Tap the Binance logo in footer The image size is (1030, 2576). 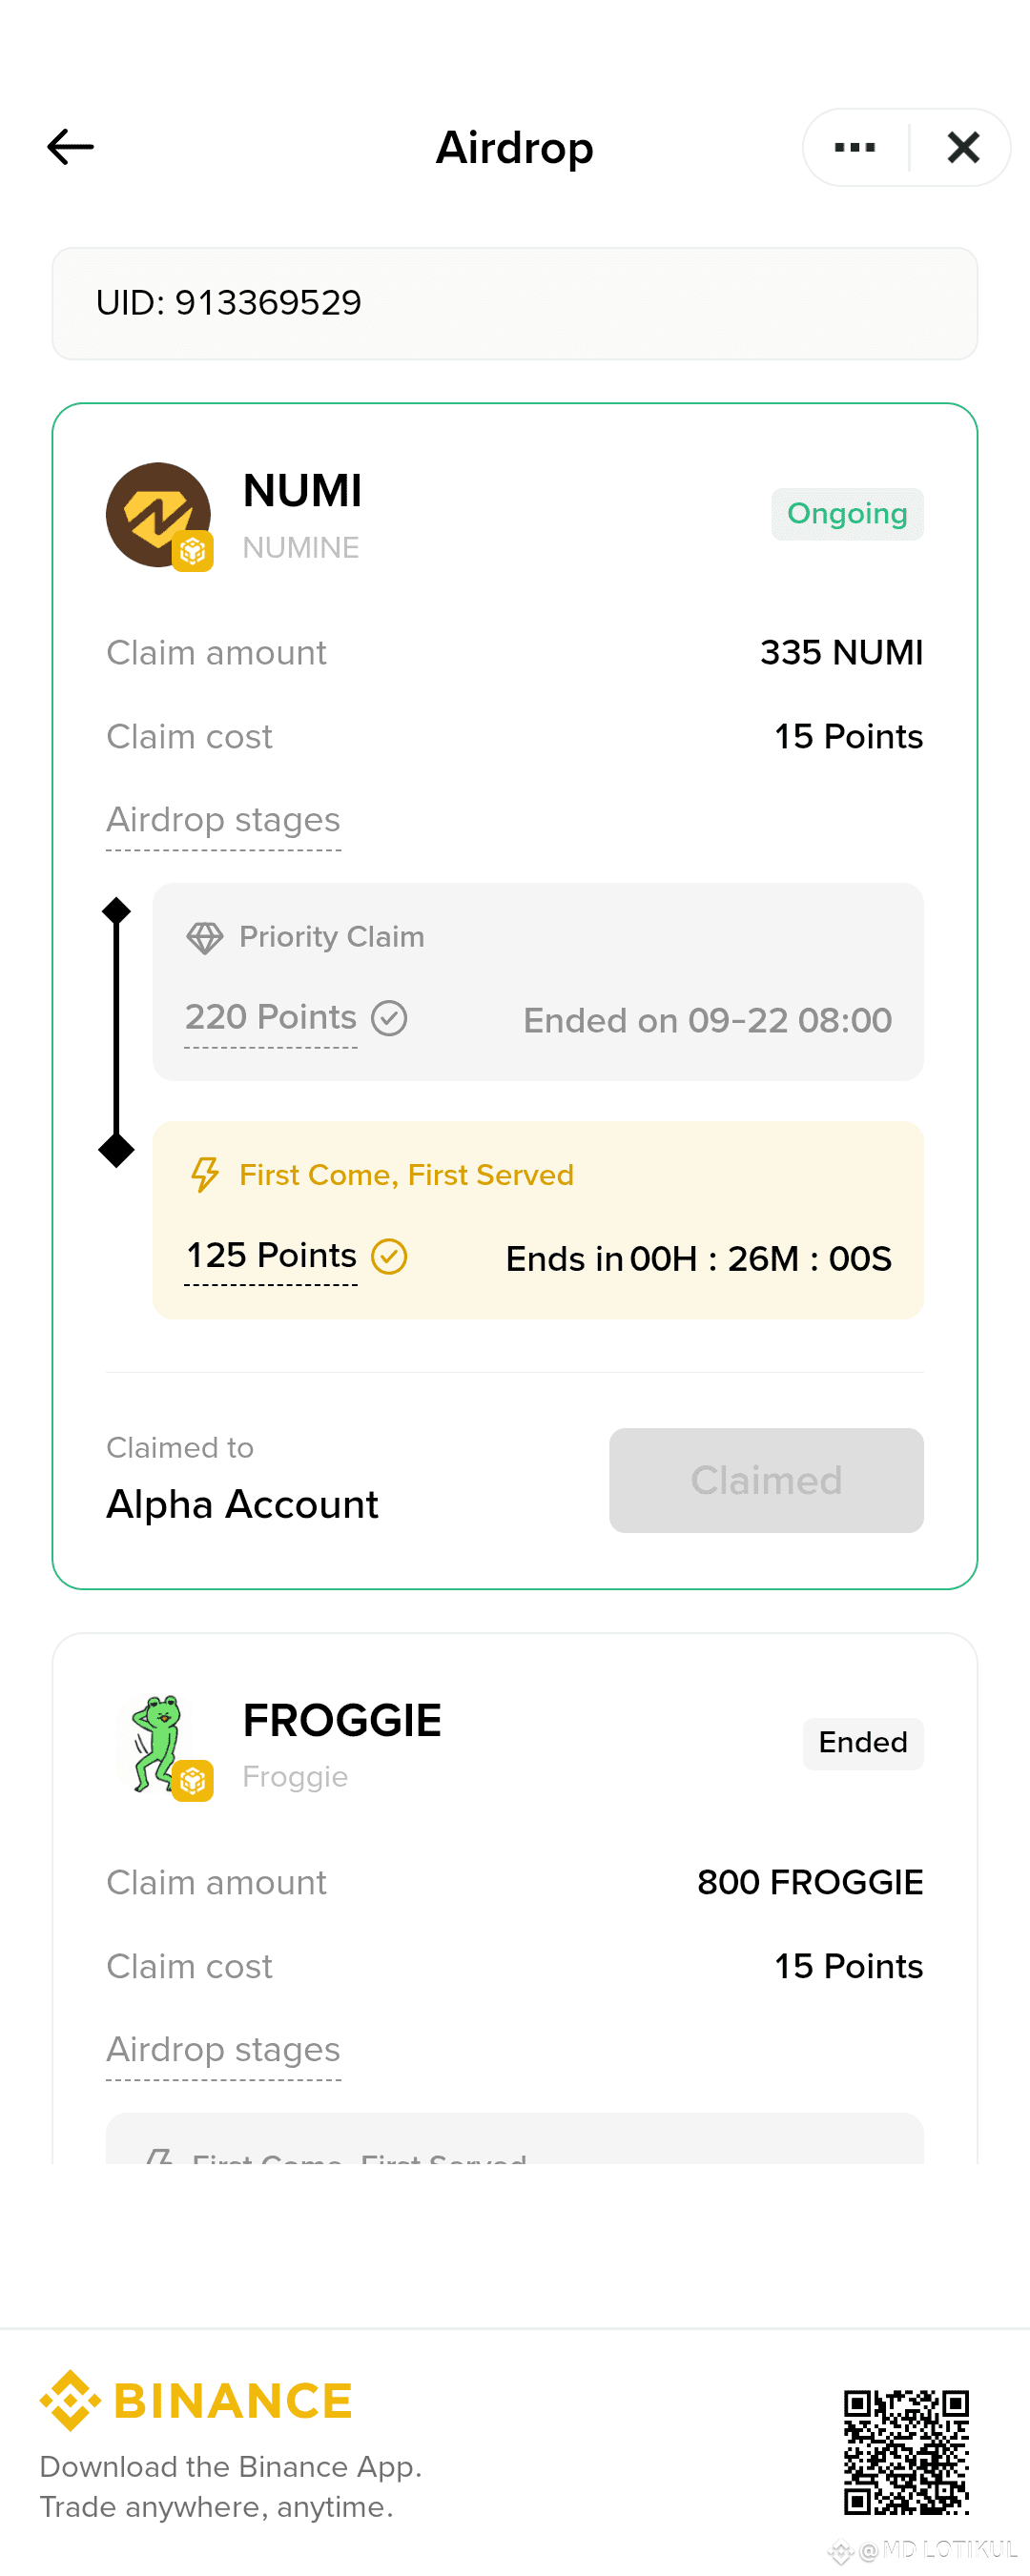click(x=196, y=2400)
